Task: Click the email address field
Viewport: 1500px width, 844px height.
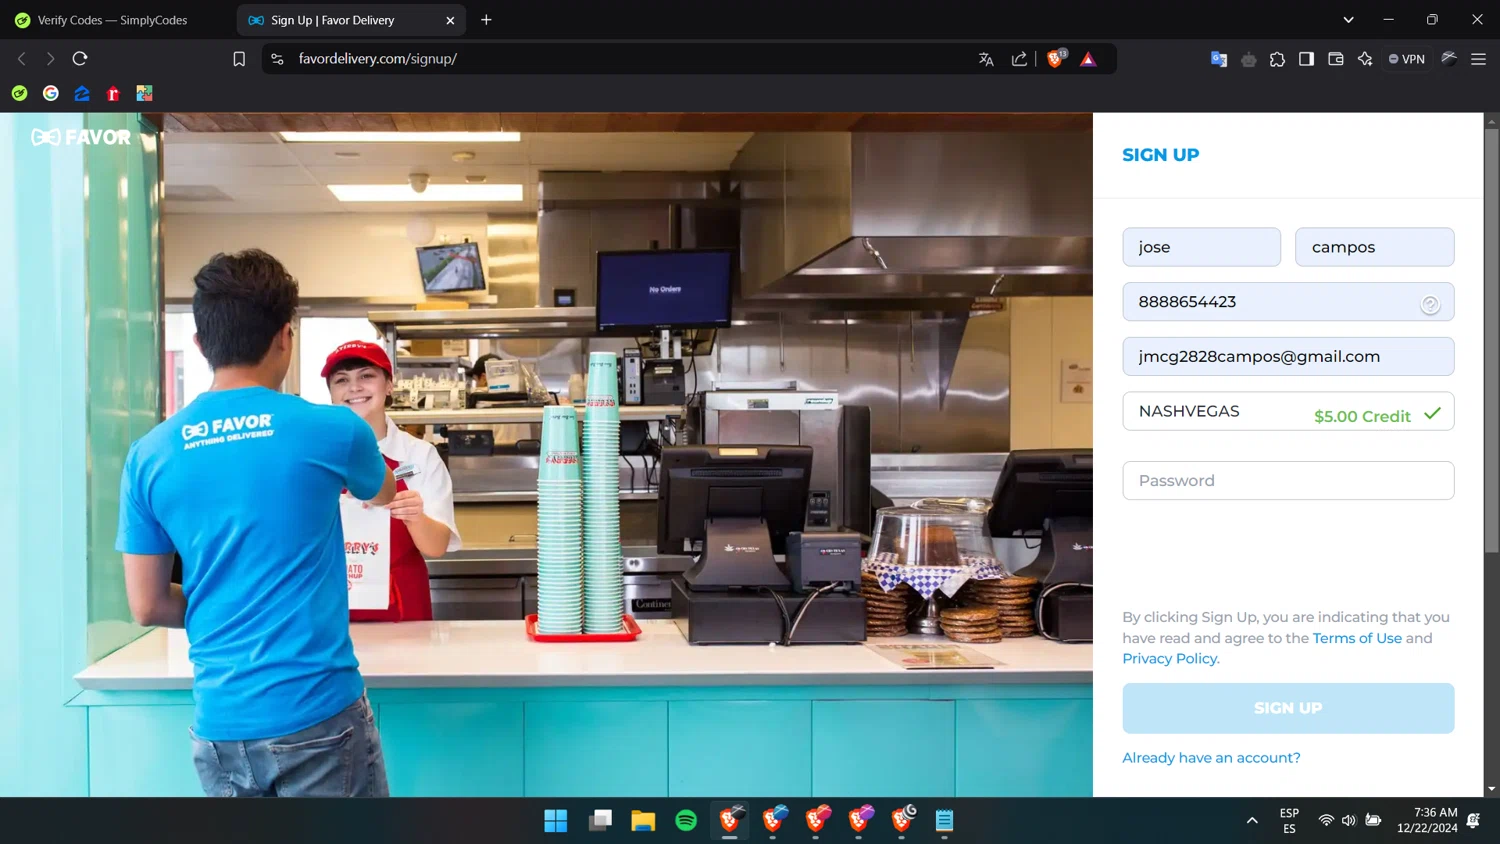Action: pos(1288,356)
